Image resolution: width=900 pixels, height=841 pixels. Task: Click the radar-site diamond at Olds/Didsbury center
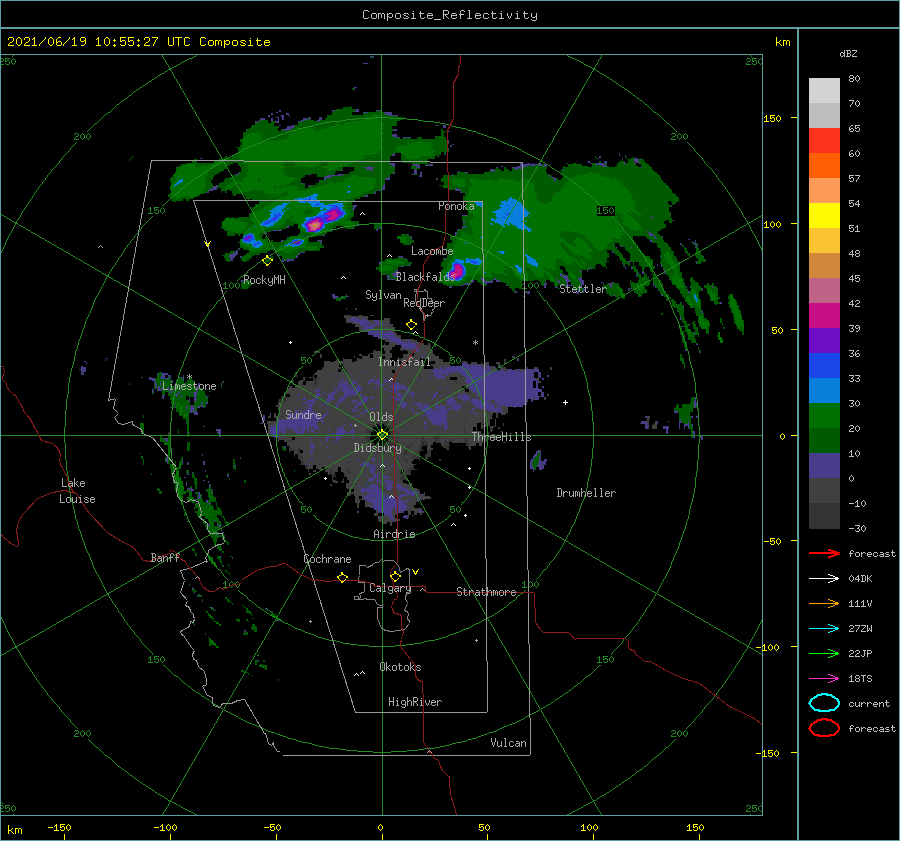pos(382,435)
